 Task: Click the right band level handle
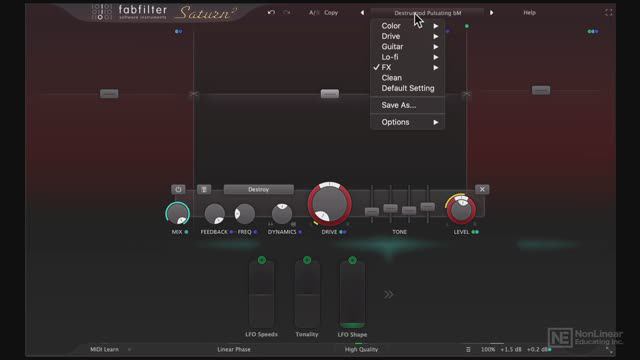pyautogui.click(x=541, y=90)
